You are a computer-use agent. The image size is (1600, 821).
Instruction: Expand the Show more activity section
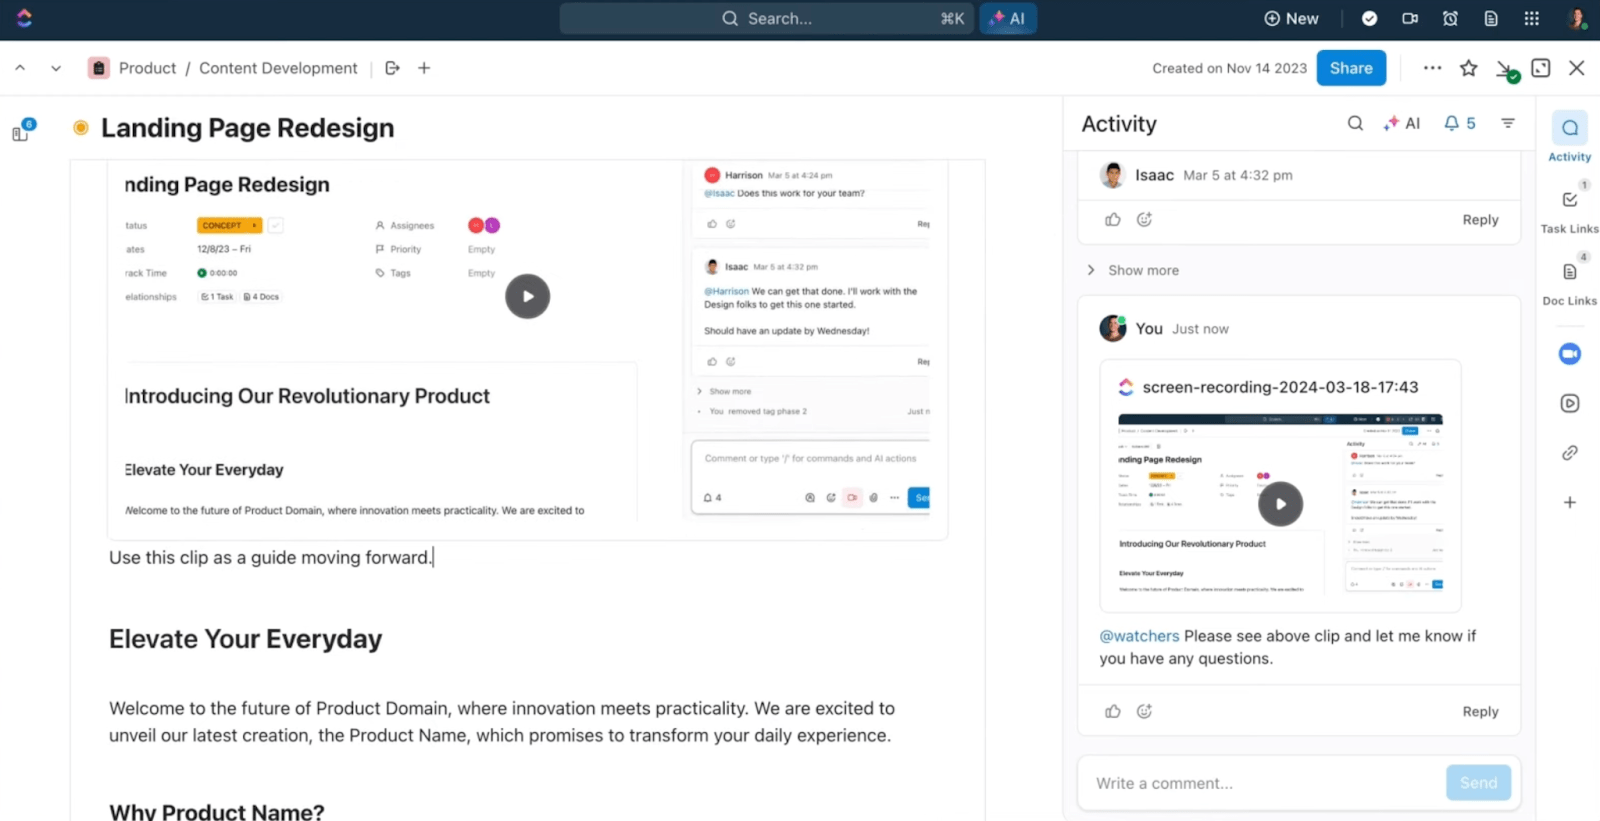(1142, 270)
